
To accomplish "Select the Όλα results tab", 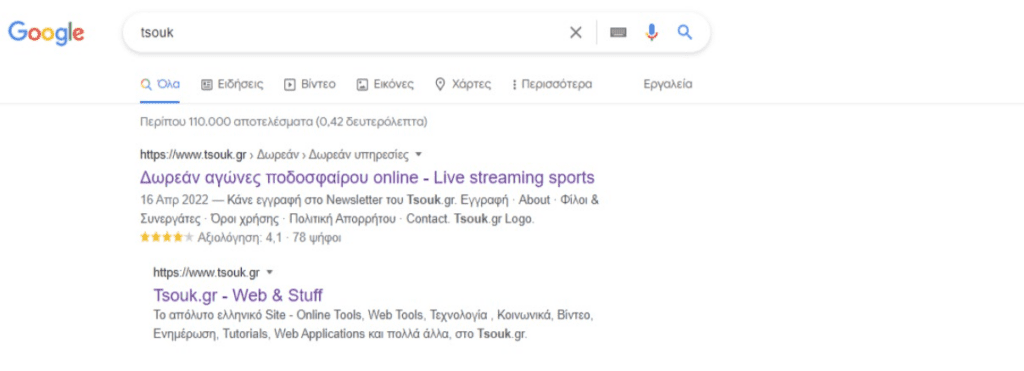I will click(x=160, y=84).
